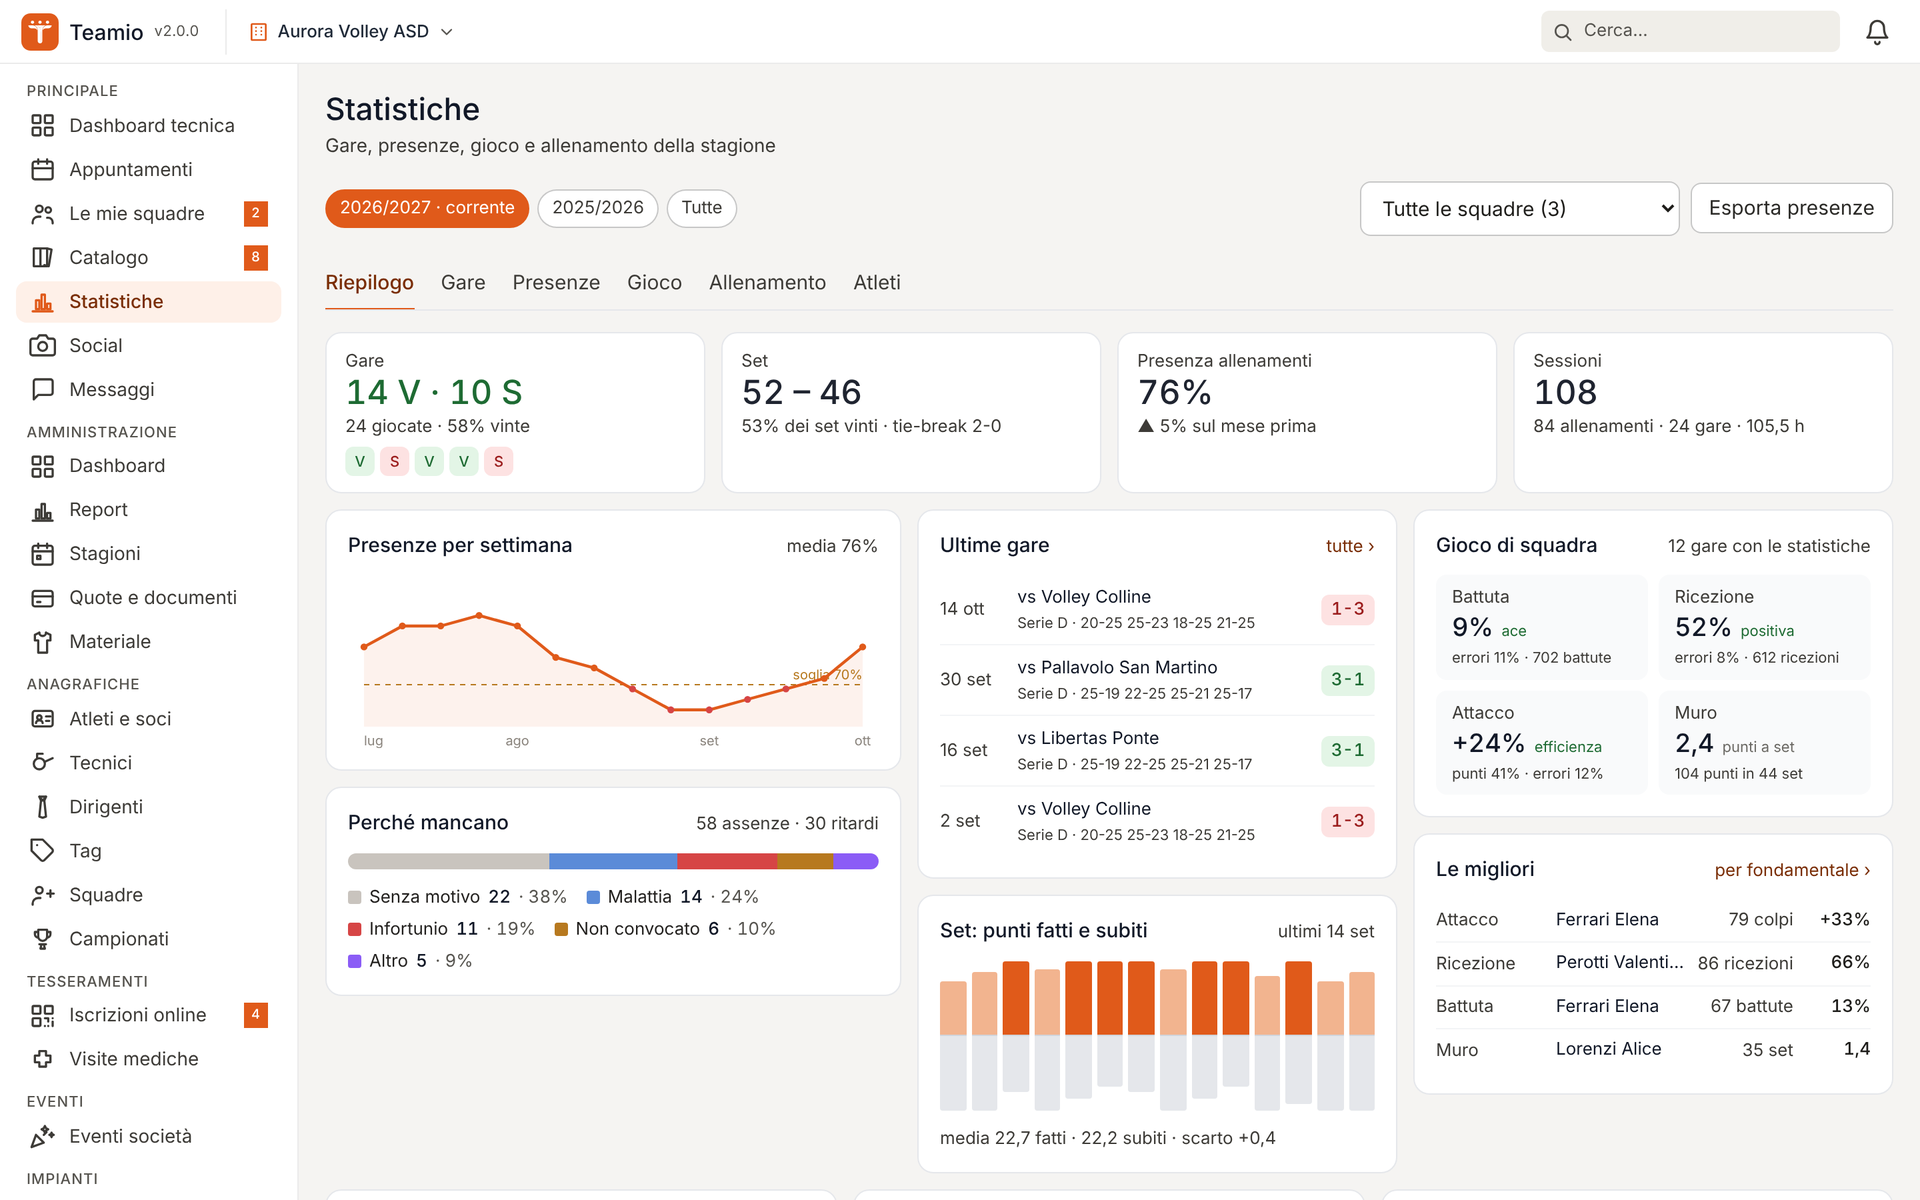The height and width of the screenshot is (1200, 1920).
Task: Click the purple Altro legend swatch
Action: [x=355, y=961]
